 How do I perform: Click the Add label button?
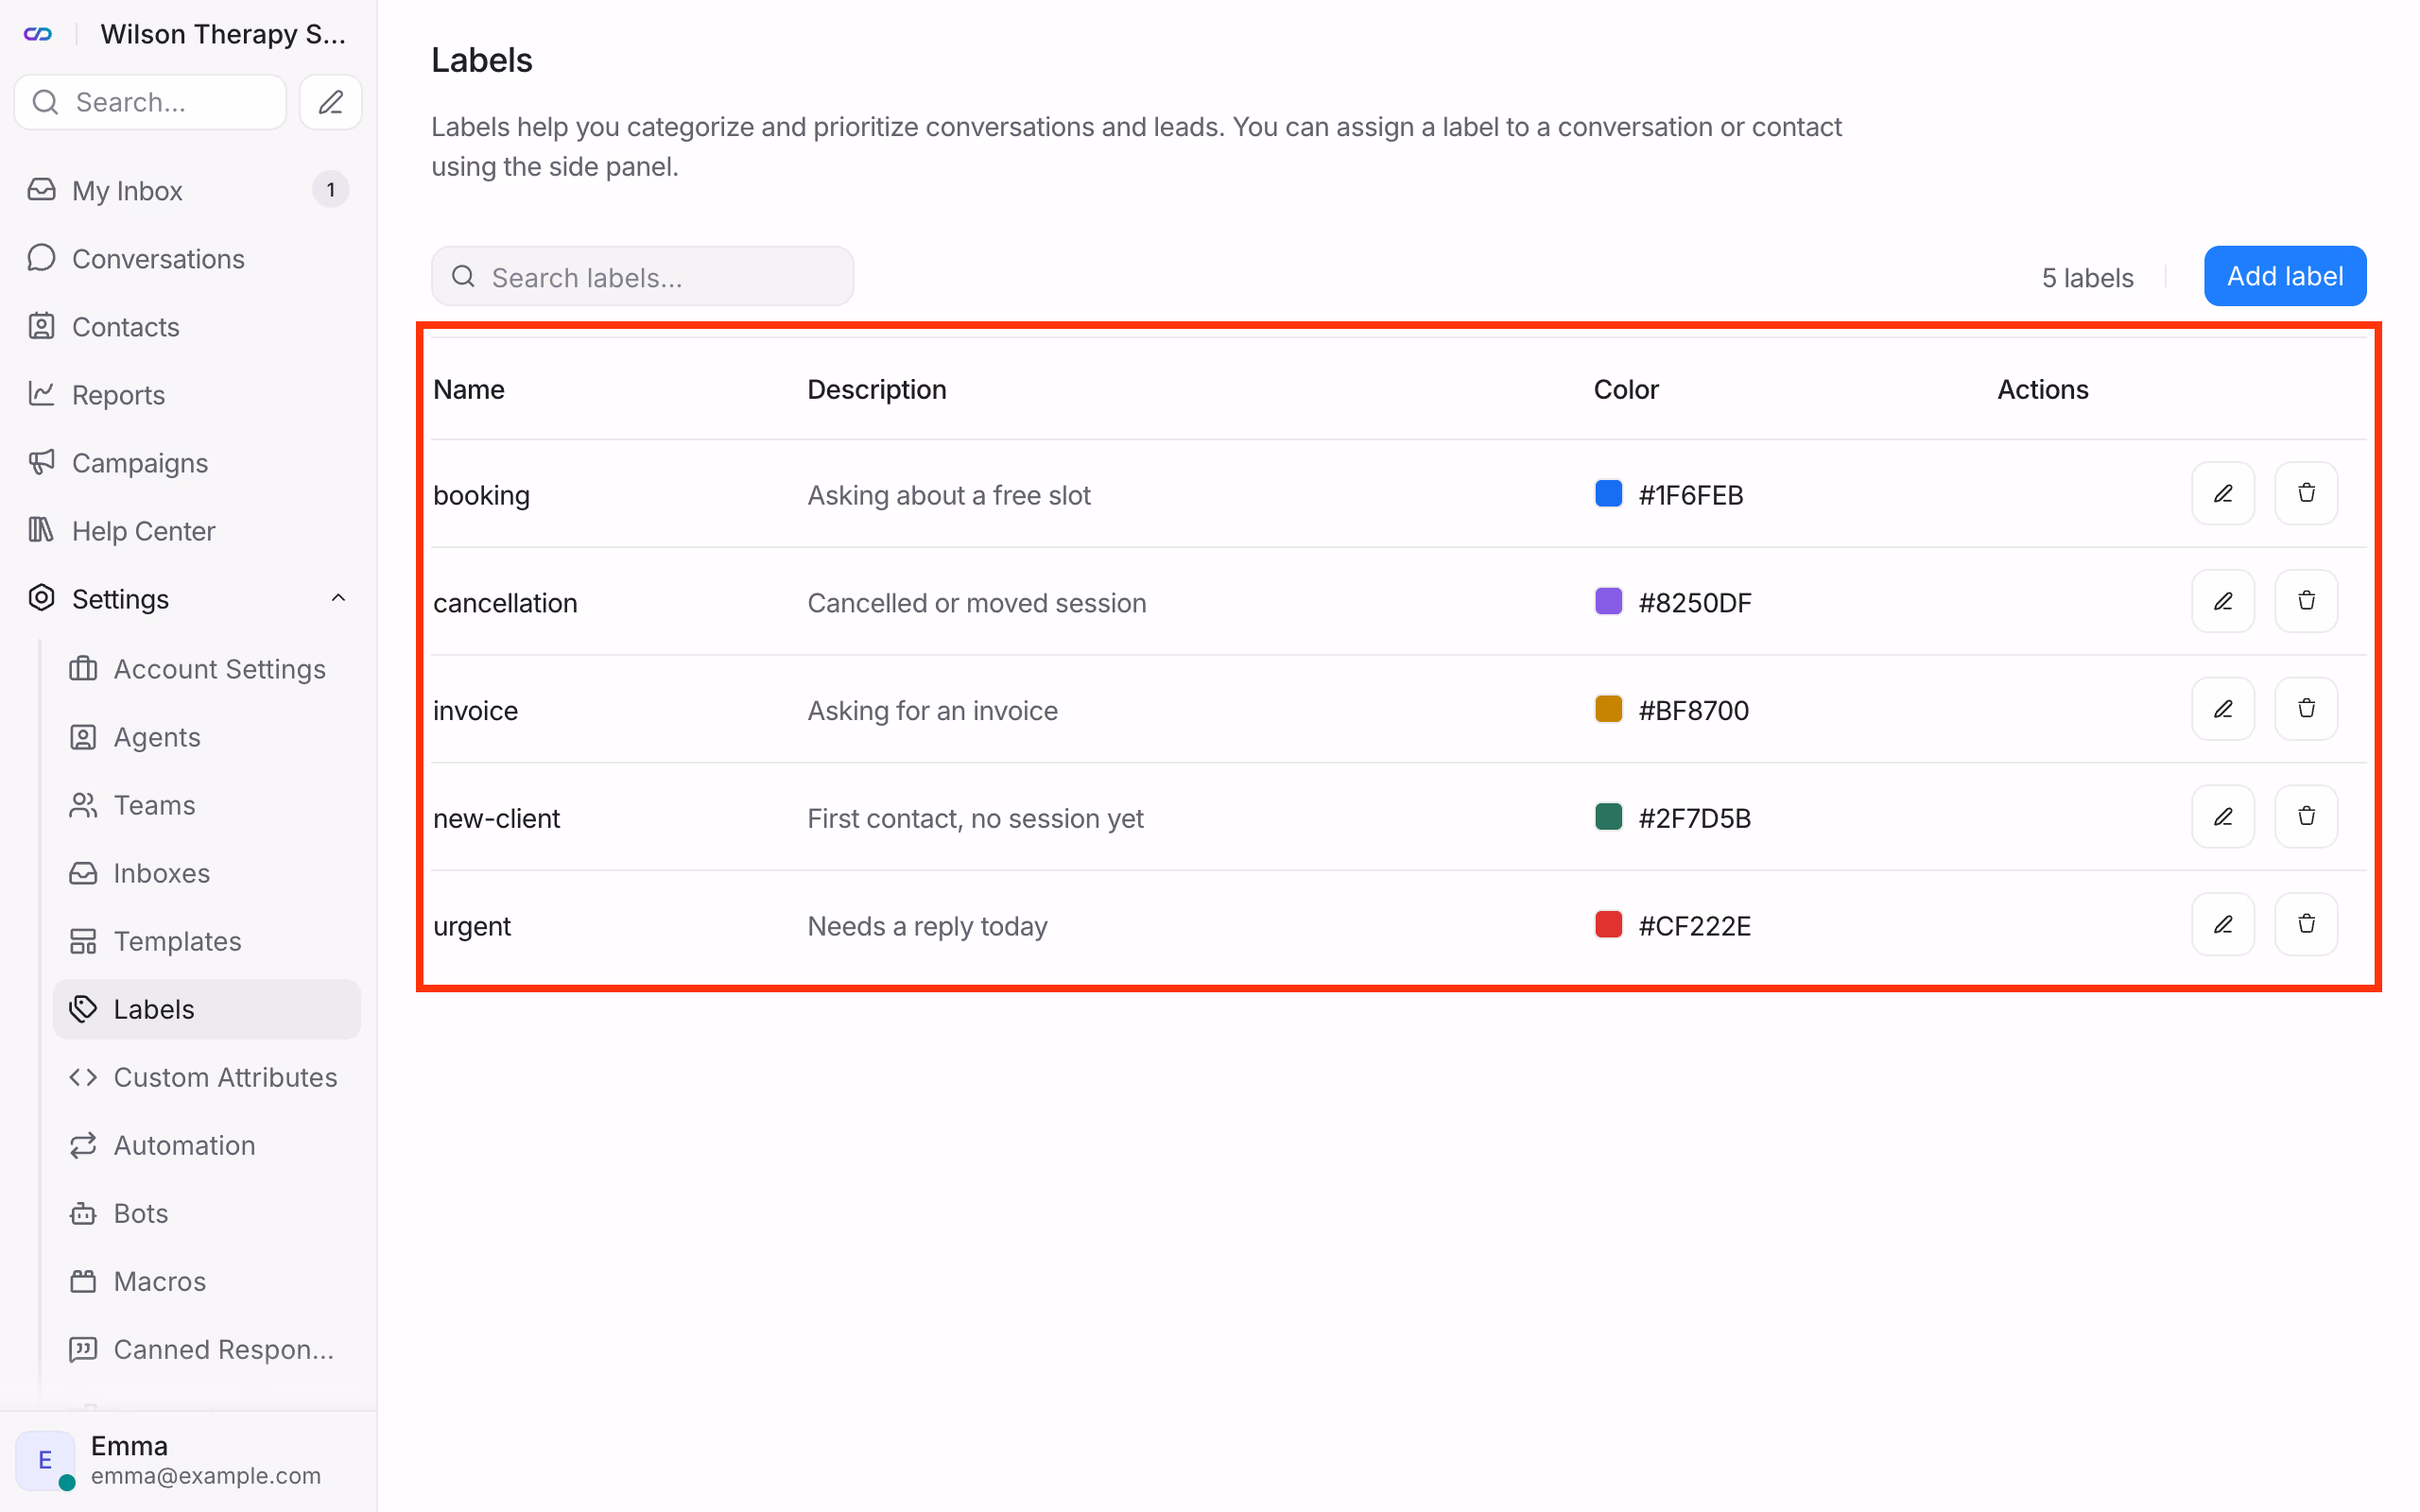2284,276
